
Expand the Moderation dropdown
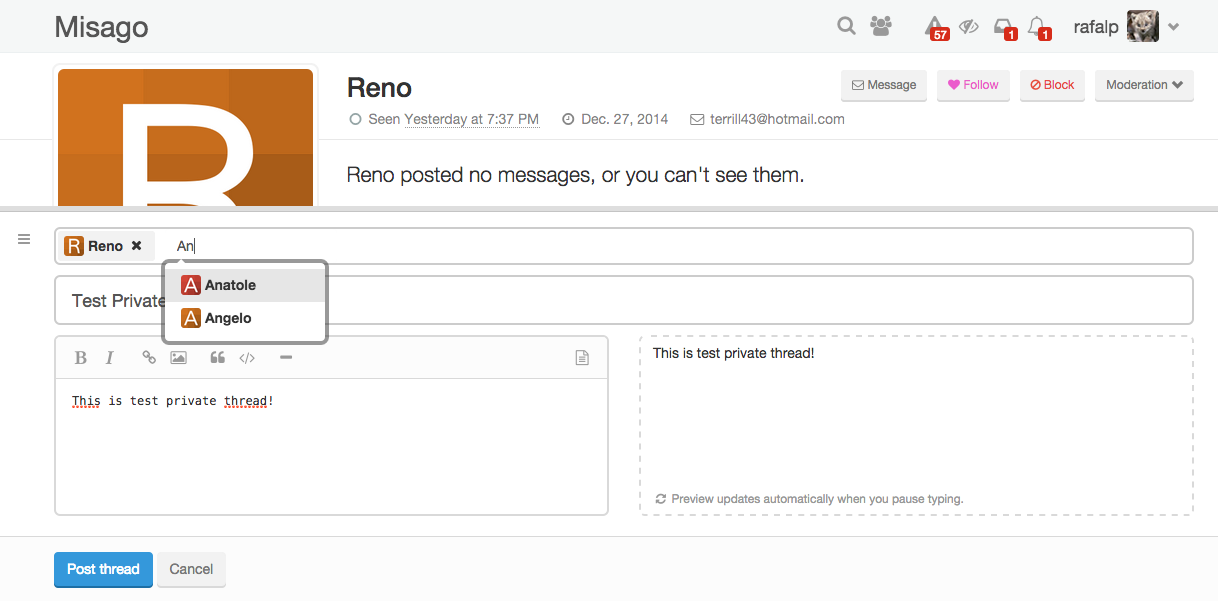click(1144, 85)
